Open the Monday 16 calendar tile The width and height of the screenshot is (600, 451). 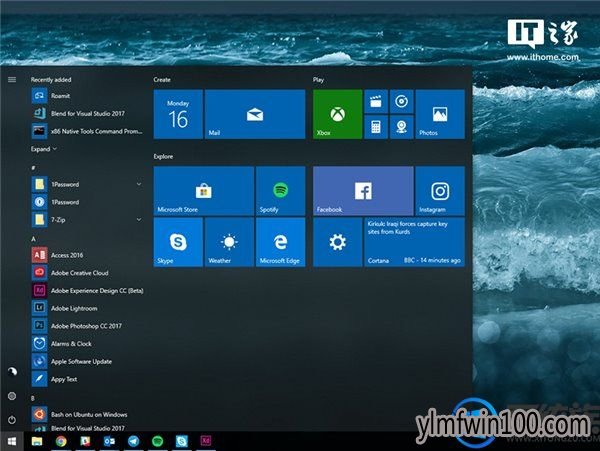[178, 114]
